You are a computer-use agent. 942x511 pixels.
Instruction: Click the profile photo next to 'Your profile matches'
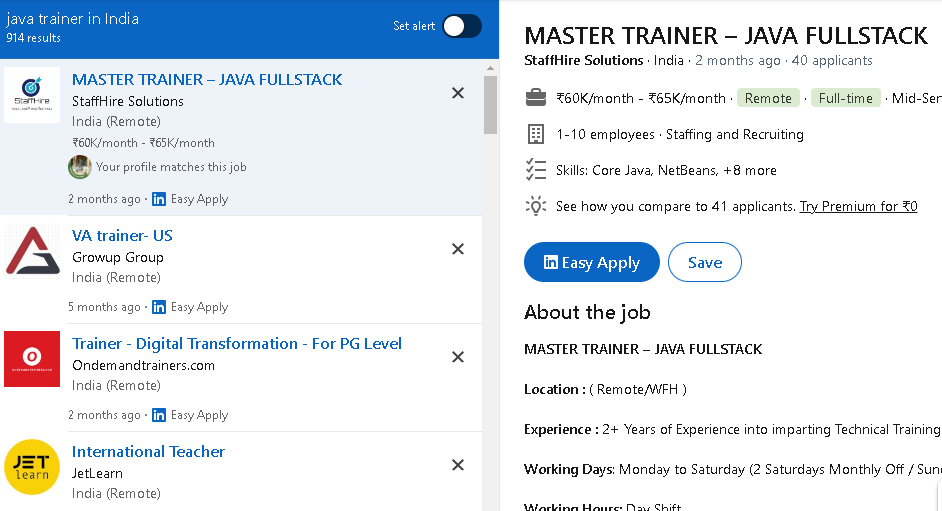click(80, 167)
